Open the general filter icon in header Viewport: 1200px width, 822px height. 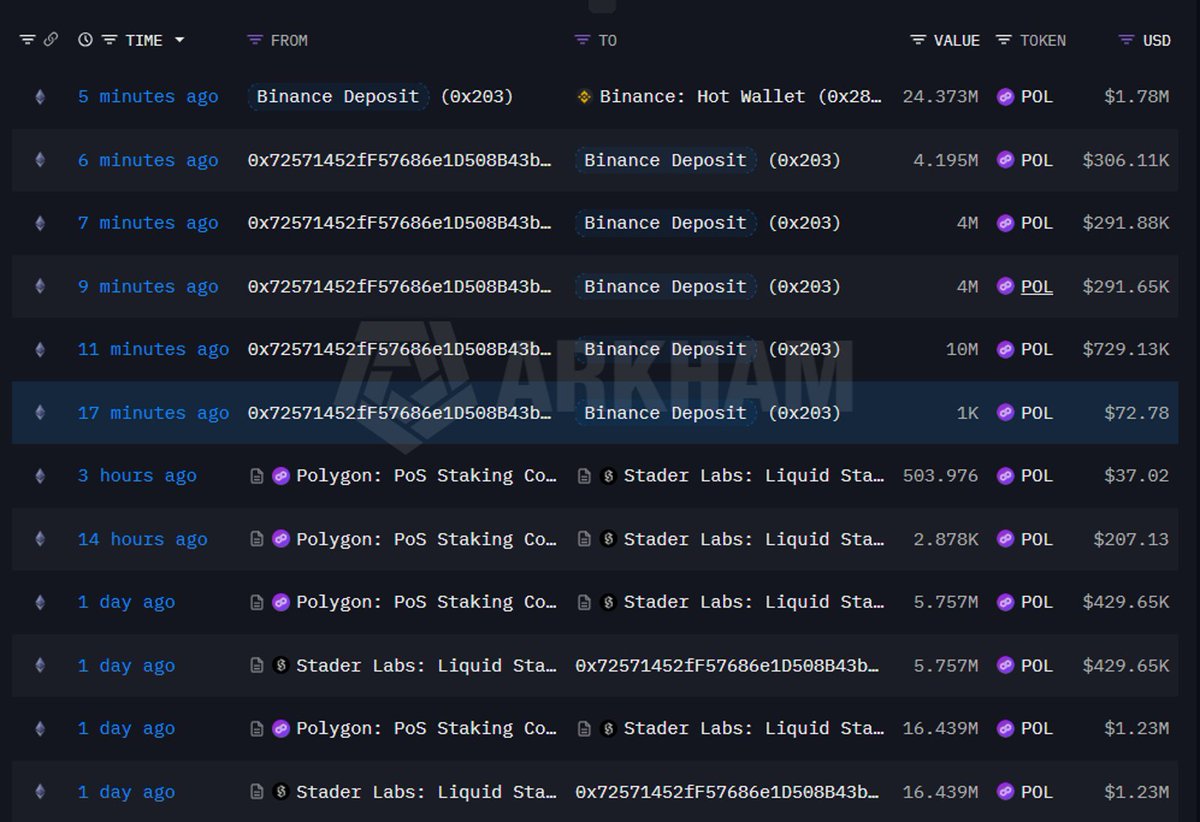click(27, 40)
